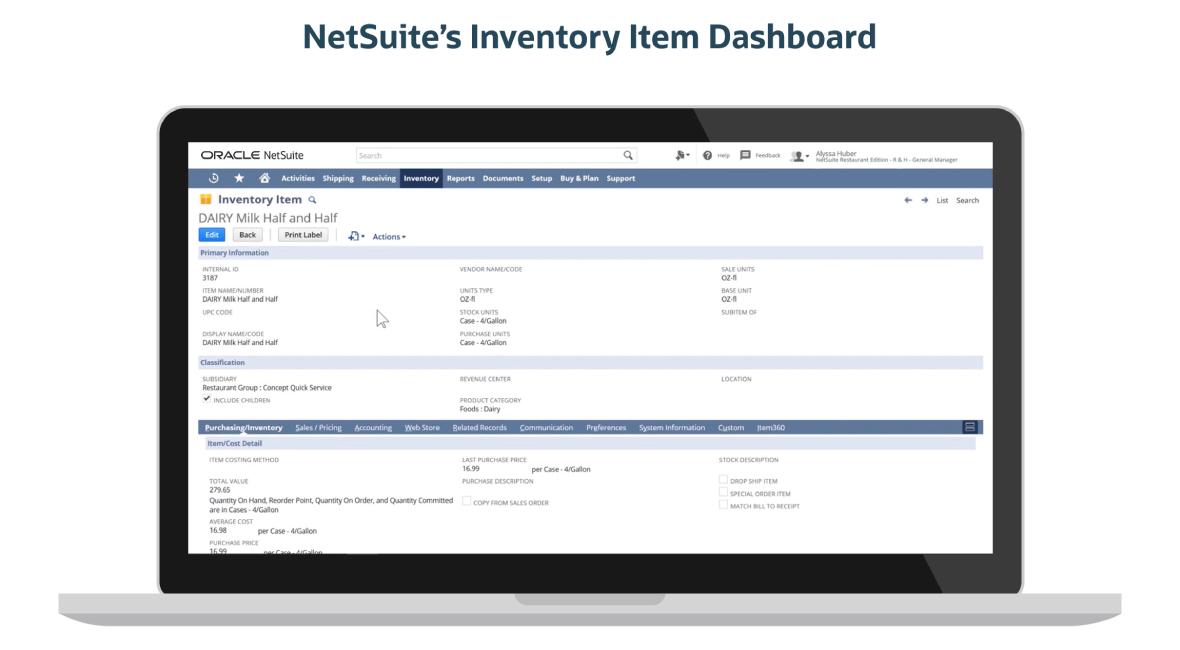
Task: Click the magnifier beside Inventory Item title
Action: [312, 200]
